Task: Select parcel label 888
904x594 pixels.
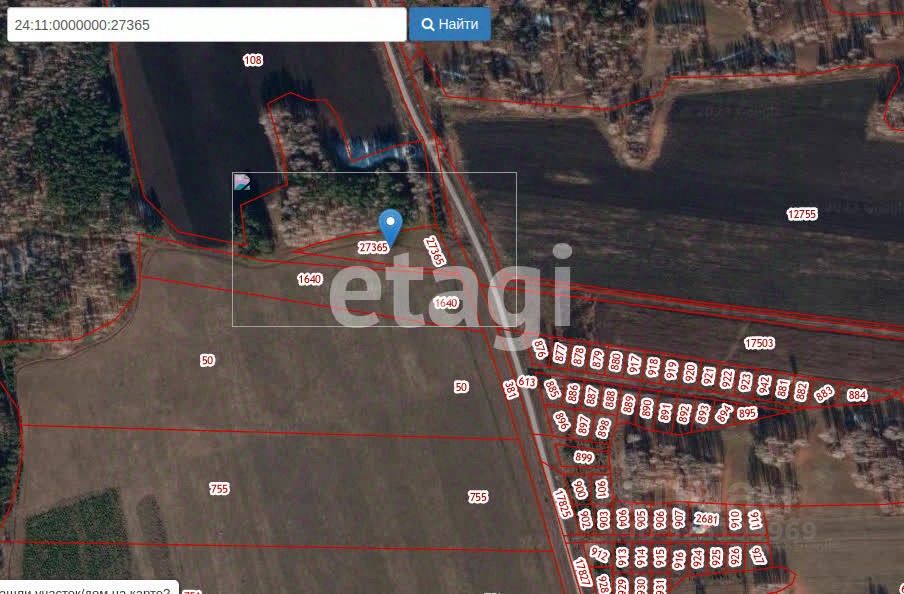Action: 609,399
